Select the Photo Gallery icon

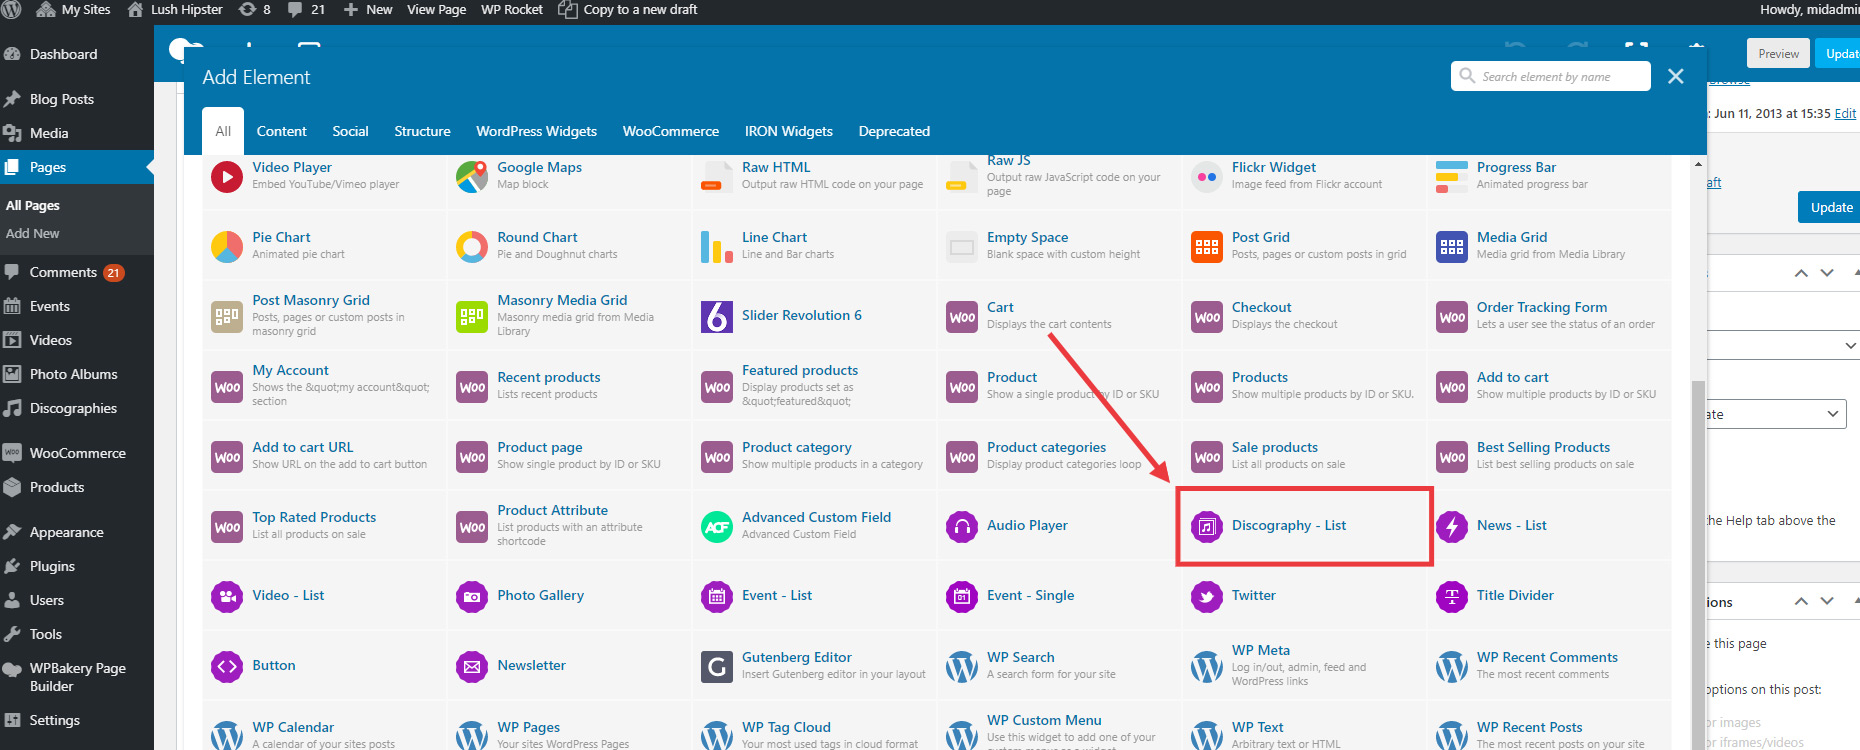tap(472, 597)
